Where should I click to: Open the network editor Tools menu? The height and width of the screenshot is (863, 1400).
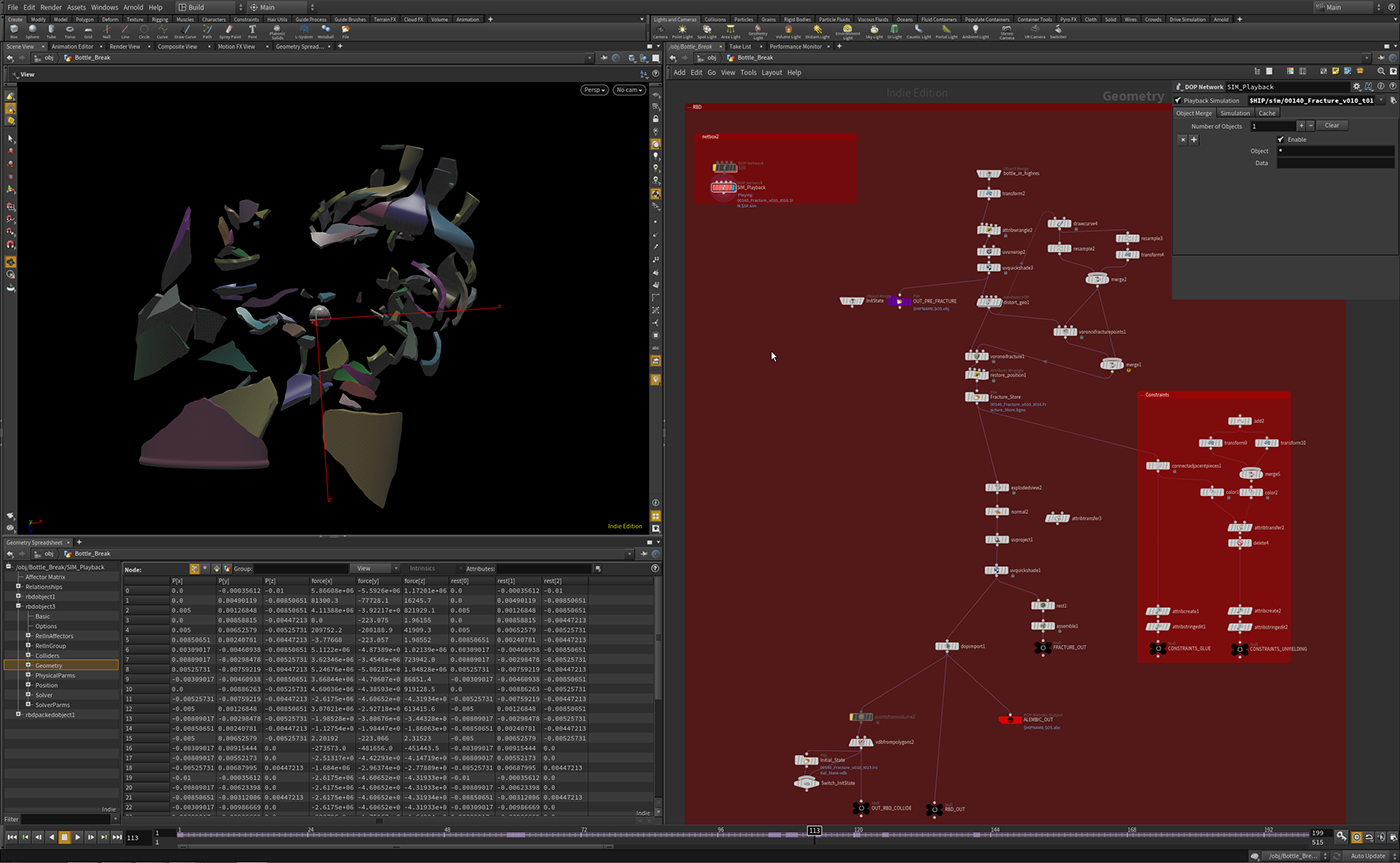(748, 72)
